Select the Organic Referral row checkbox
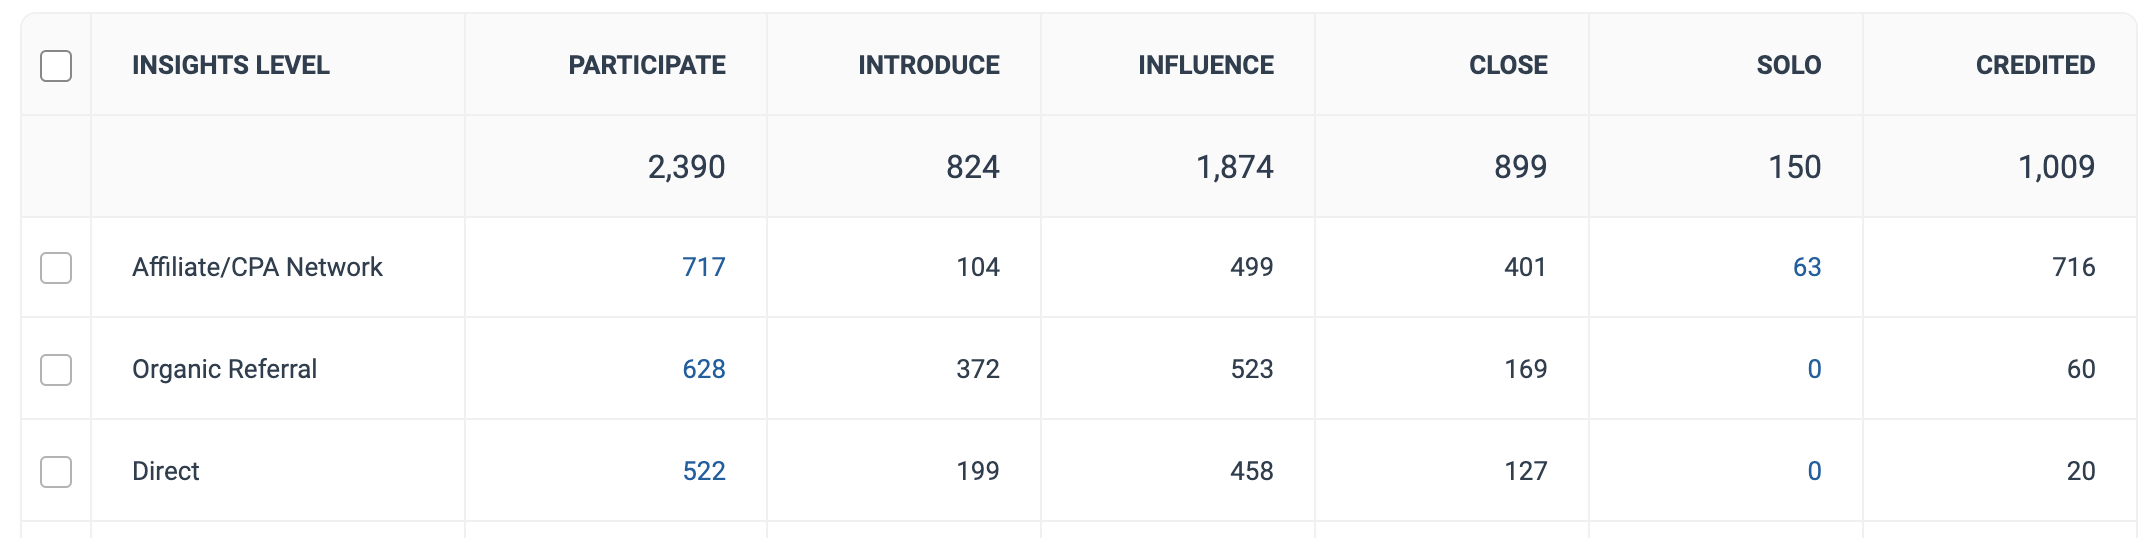This screenshot has width=2150, height=538. (x=56, y=370)
